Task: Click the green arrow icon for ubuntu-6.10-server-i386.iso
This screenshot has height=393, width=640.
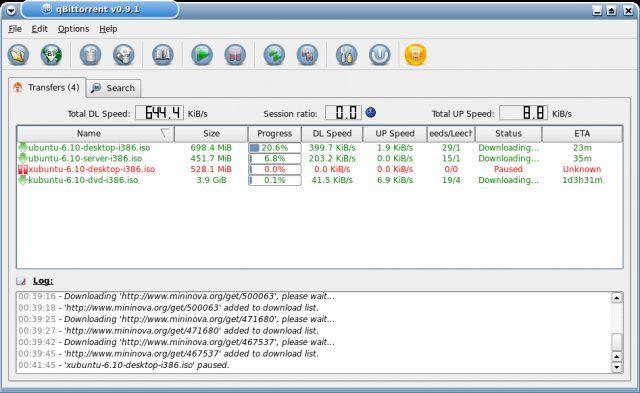Action: [23, 158]
